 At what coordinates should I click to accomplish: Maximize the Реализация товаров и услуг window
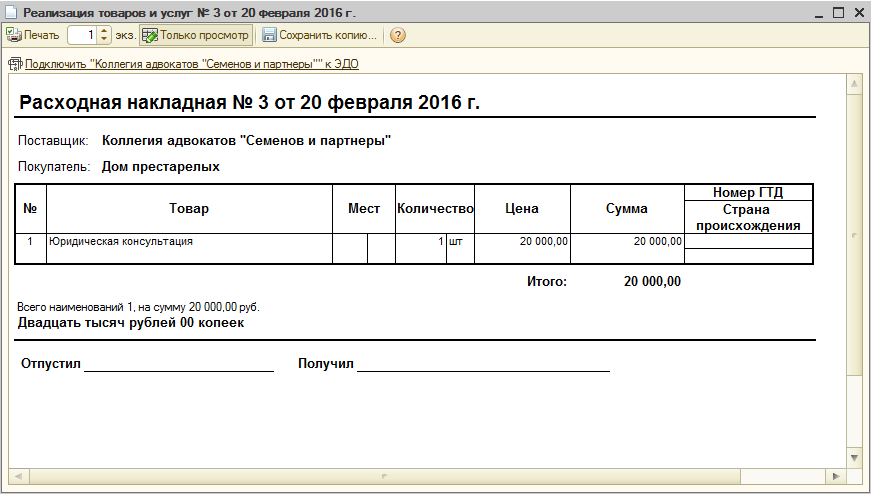(838, 12)
